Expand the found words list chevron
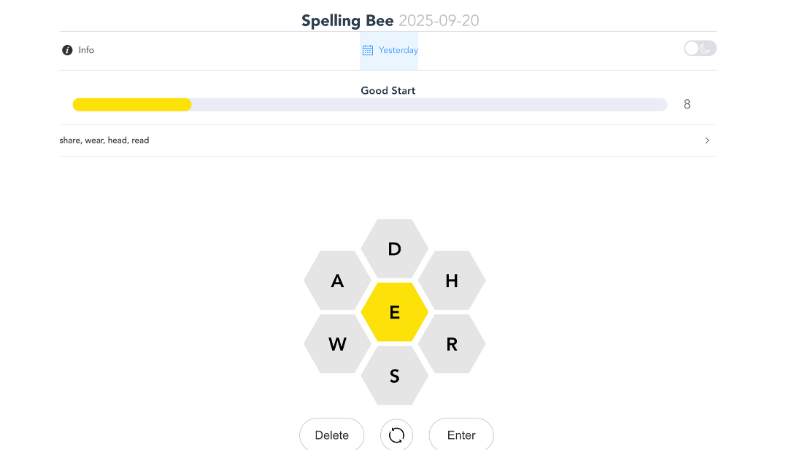This screenshot has height=450, width=800. [x=707, y=141]
